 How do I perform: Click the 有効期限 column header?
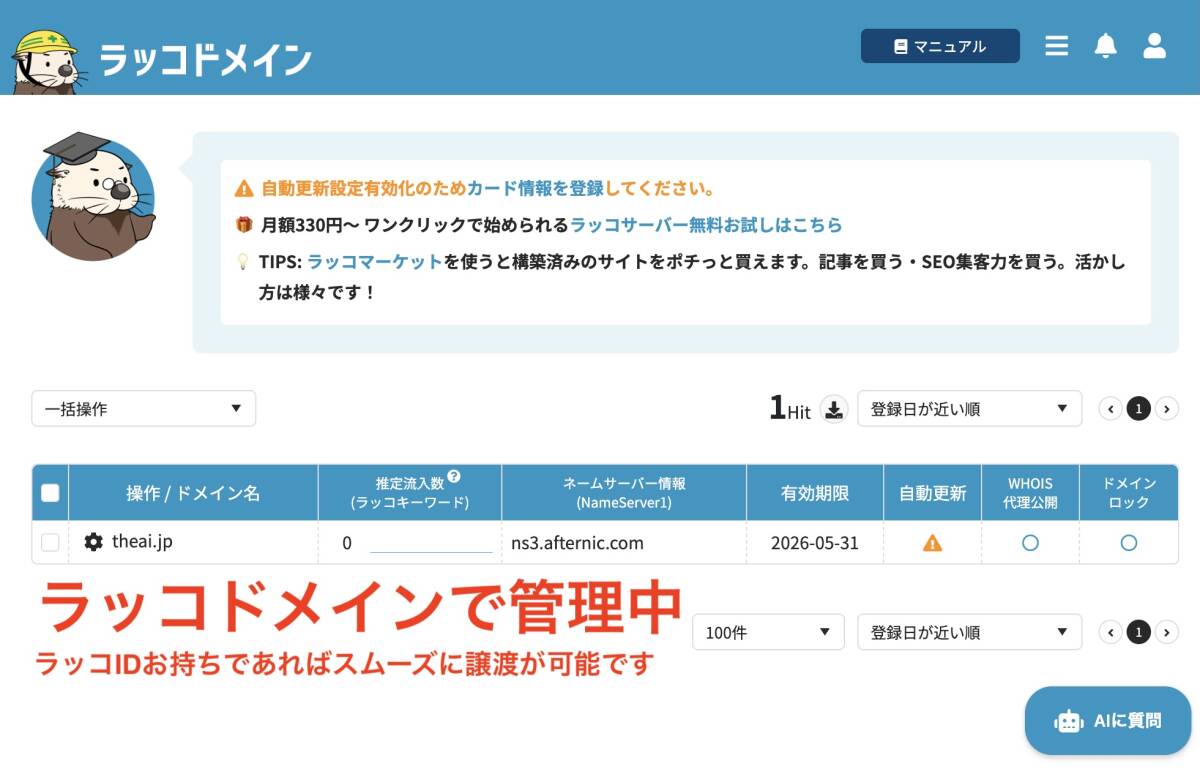click(x=815, y=492)
